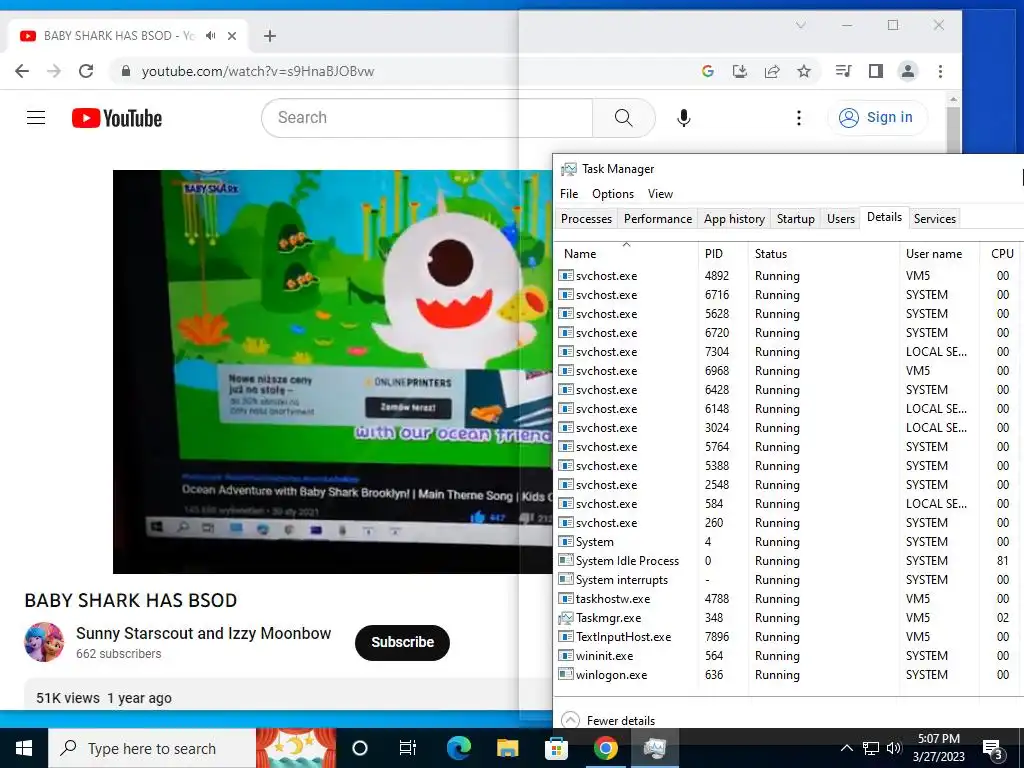Select the TextInputHost.exe row
Screen dimensions: 1024x768
(790, 636)
